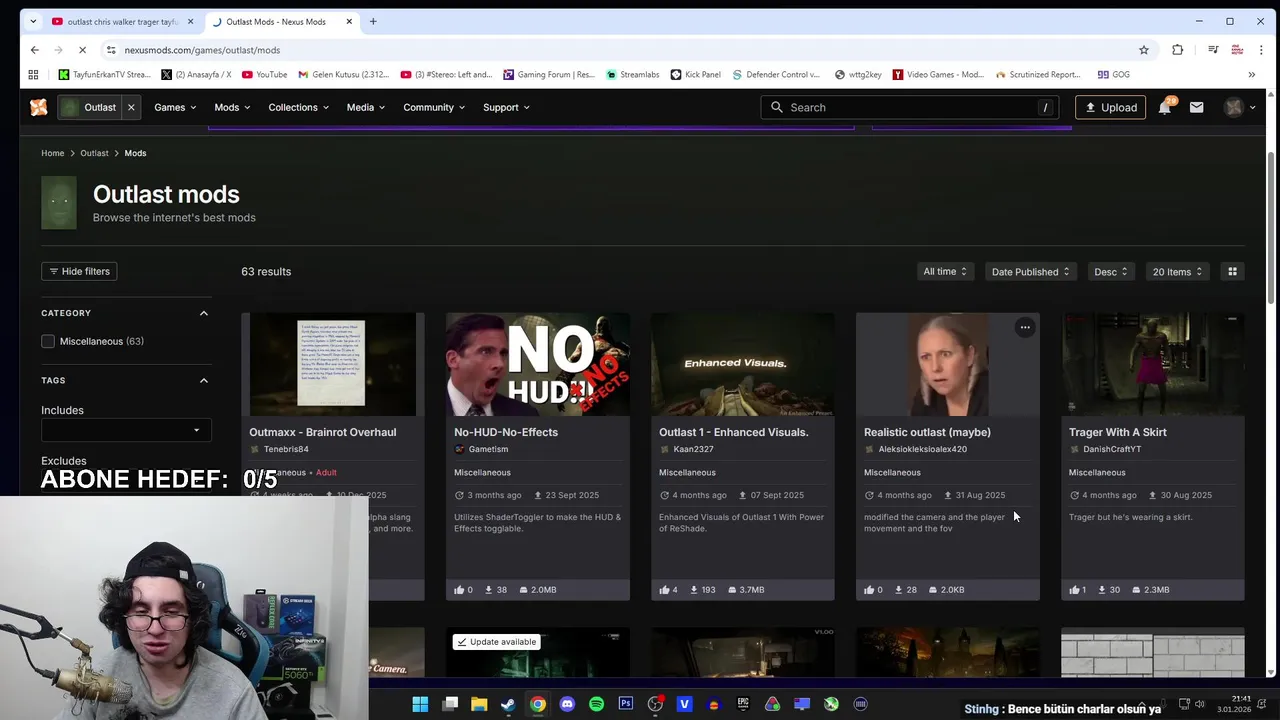Open three-dots menu on Realistic outlast card
Screen dimensions: 1280x720
(x=1025, y=327)
